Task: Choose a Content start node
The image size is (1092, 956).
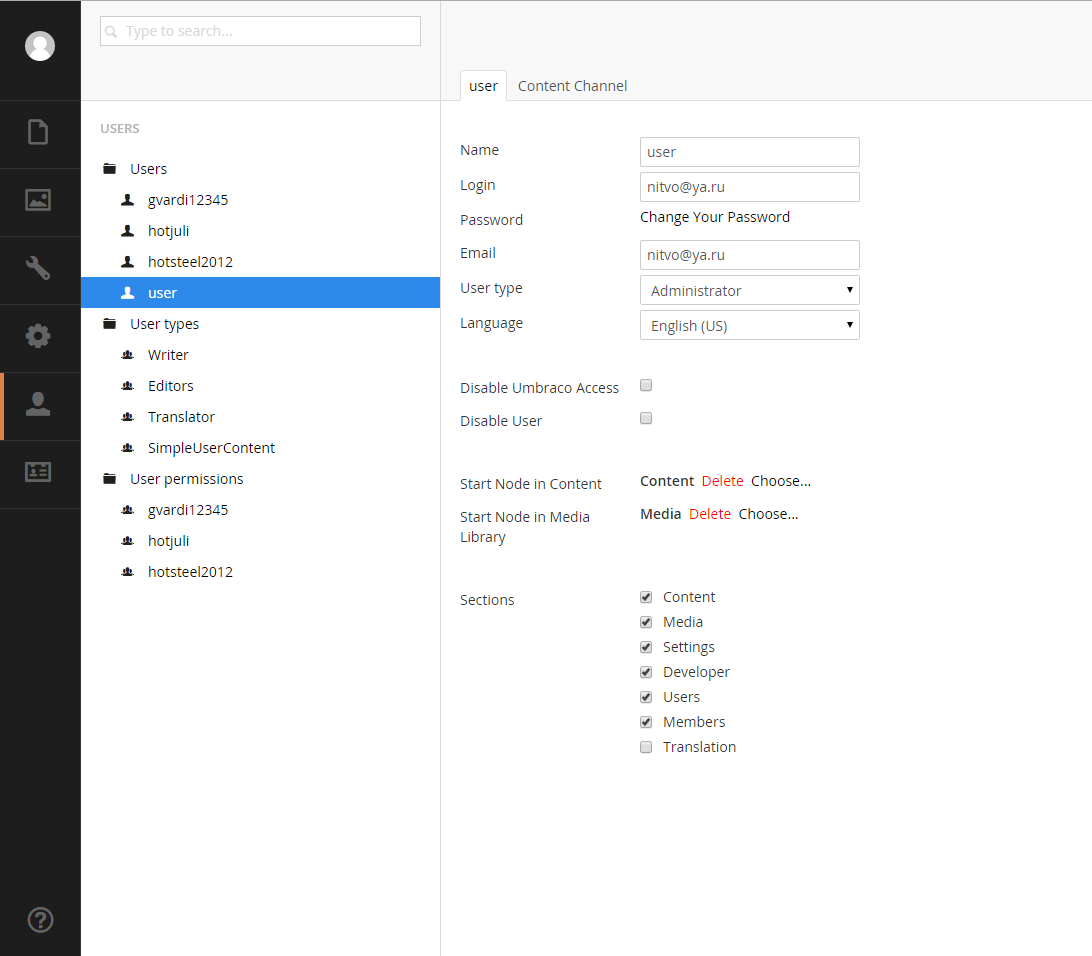Action: (x=781, y=481)
